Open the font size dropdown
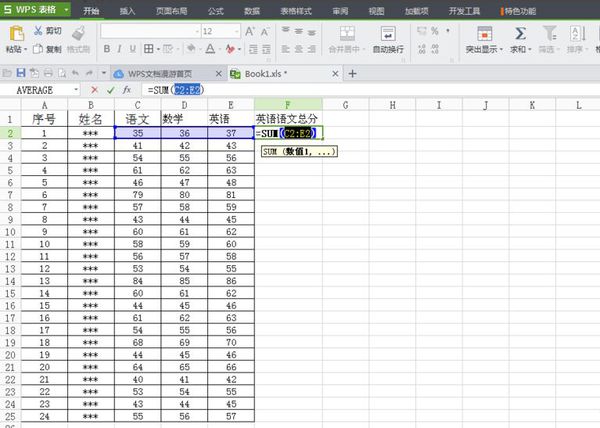This screenshot has height=428, width=600. coord(236,31)
